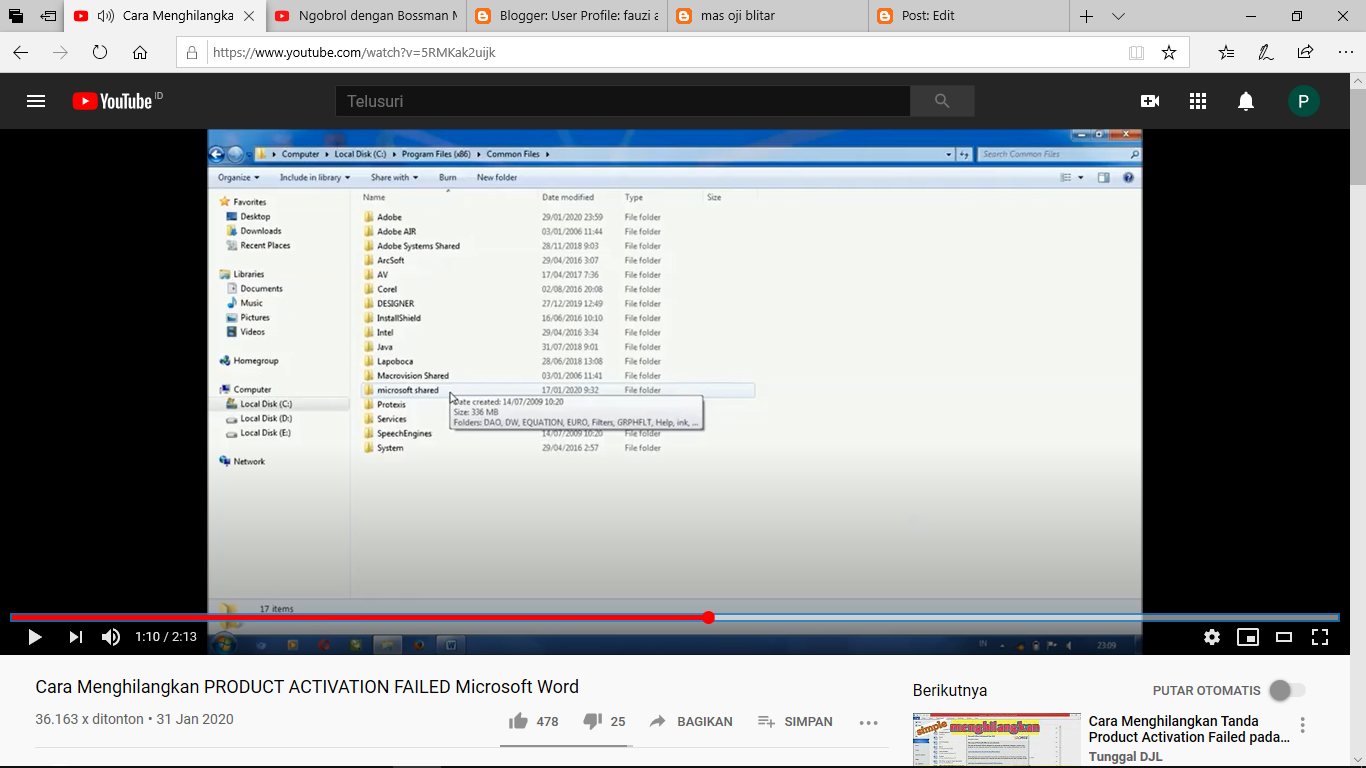1366x768 pixels.
Task: Enter full screen mode
Action: click(x=1320, y=637)
